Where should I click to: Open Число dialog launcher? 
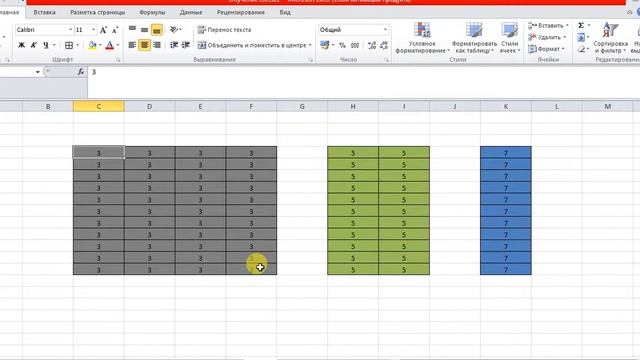[x=386, y=60]
